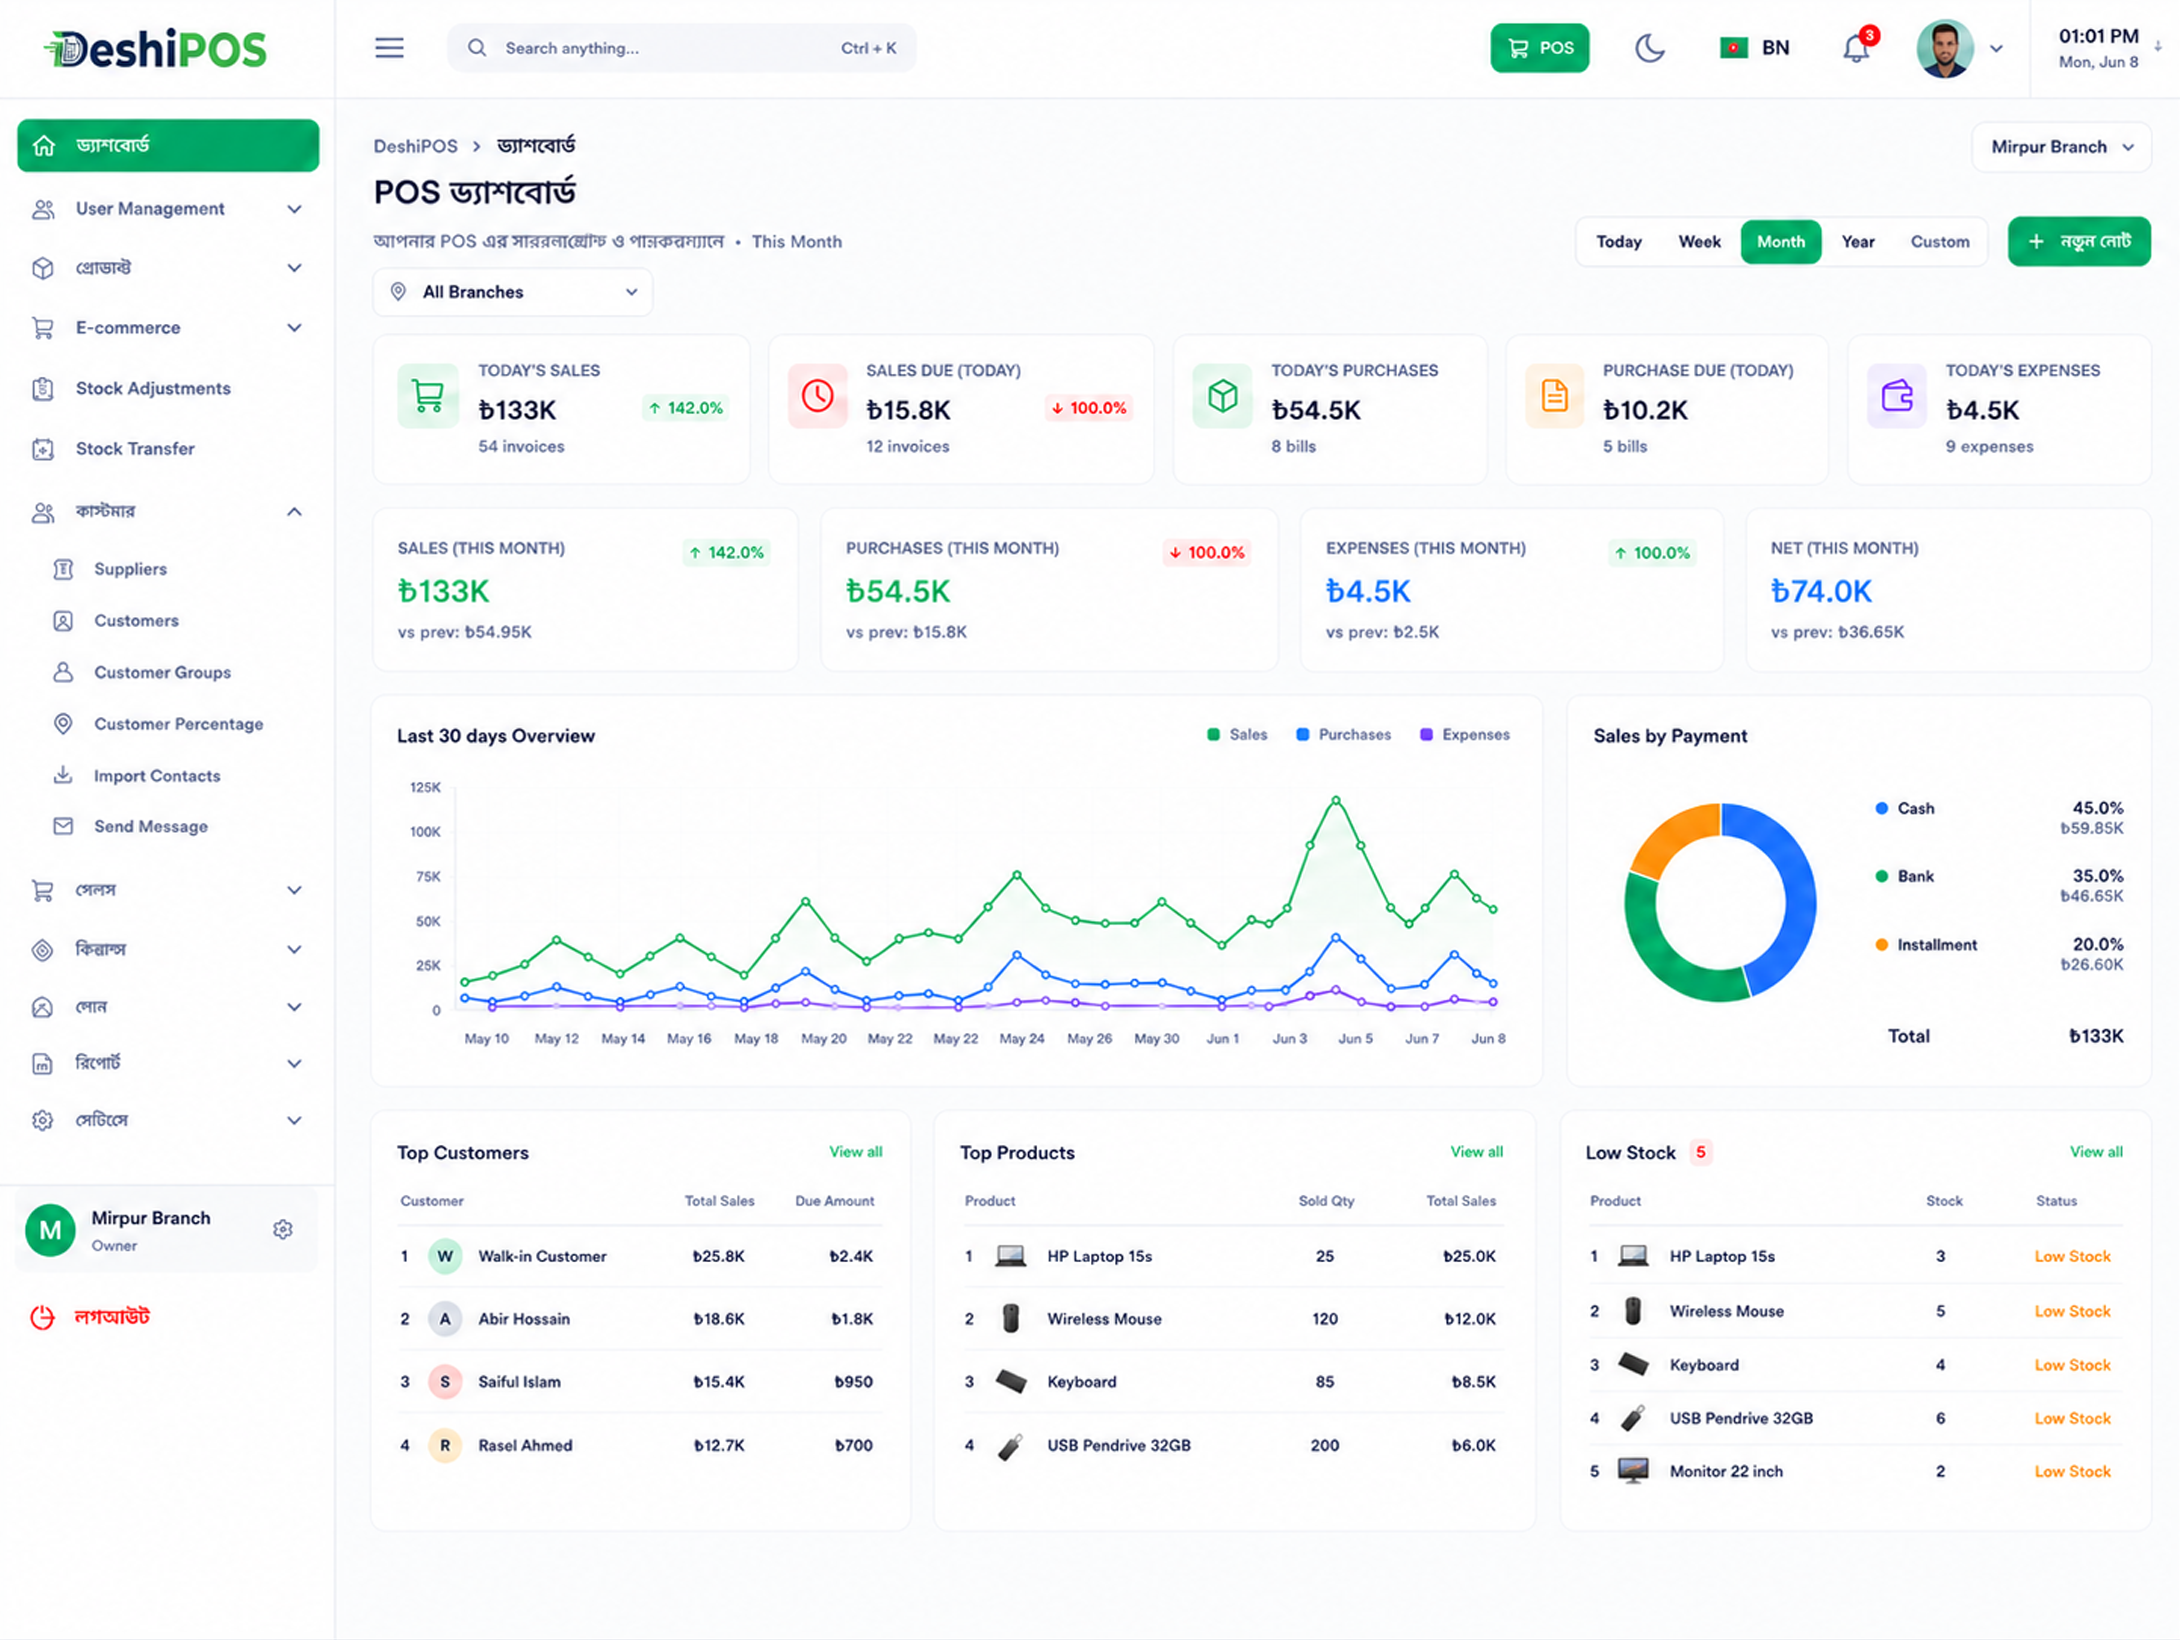
Task: Click the red logout icon
Action: click(43, 1317)
